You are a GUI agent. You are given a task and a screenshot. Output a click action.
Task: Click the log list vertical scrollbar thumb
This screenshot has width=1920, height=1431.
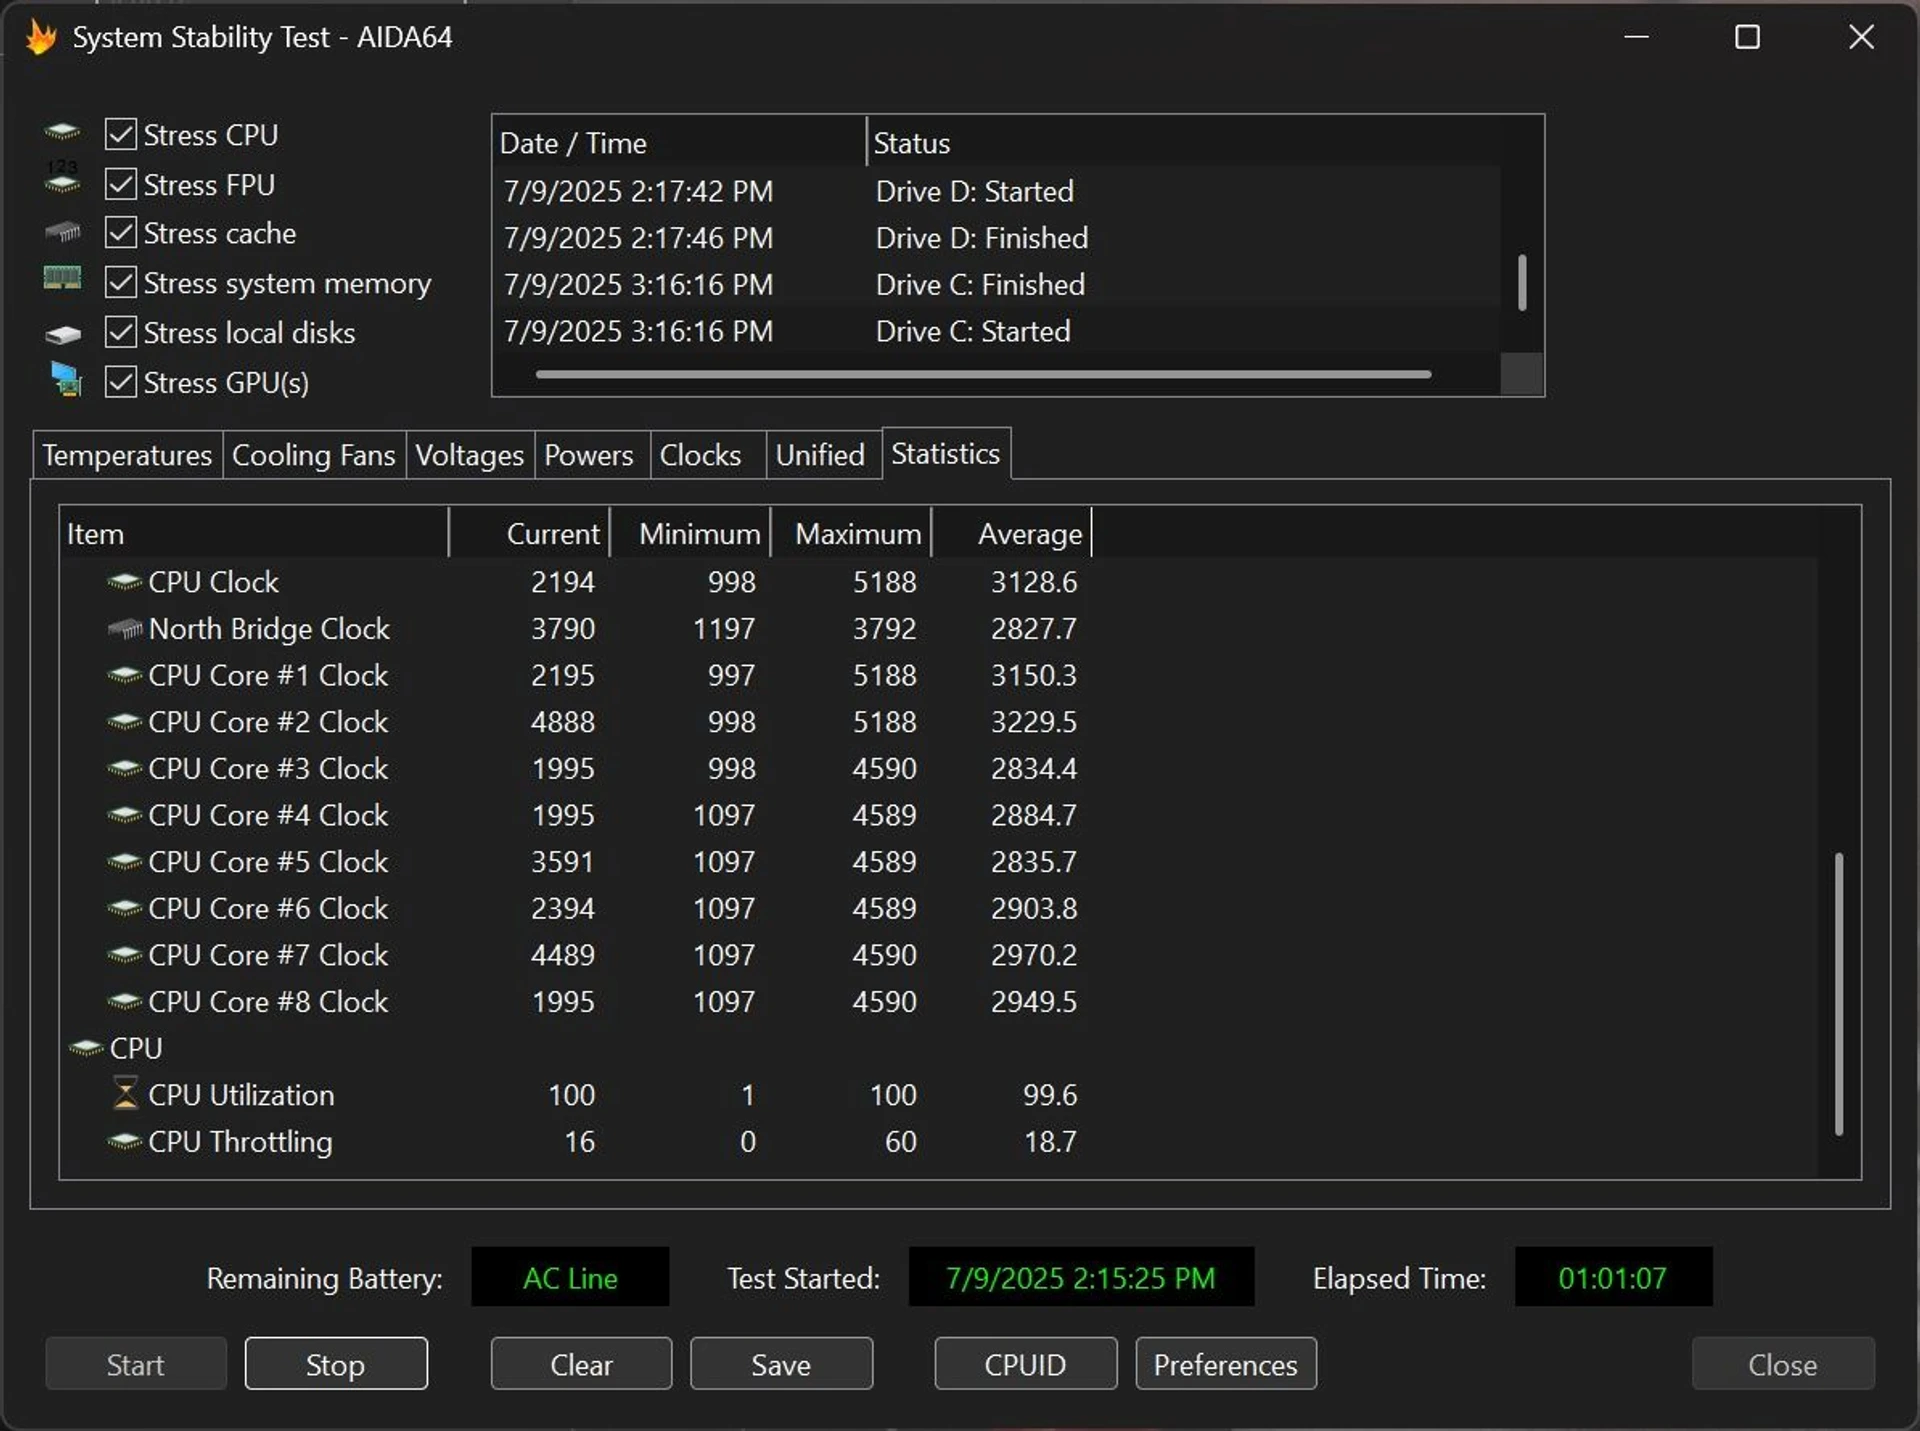point(1522,283)
